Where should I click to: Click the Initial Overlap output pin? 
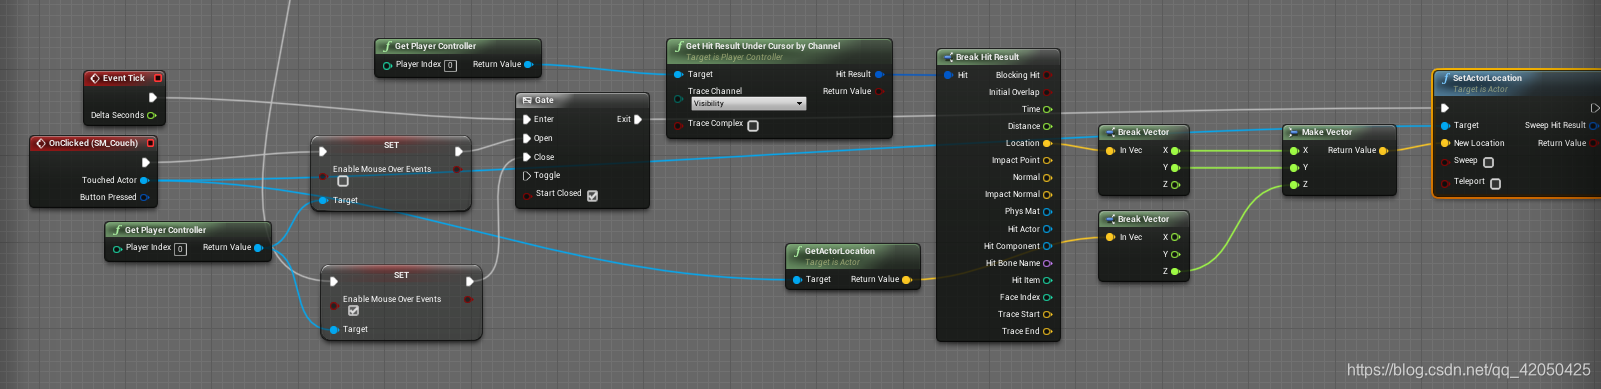(1047, 92)
